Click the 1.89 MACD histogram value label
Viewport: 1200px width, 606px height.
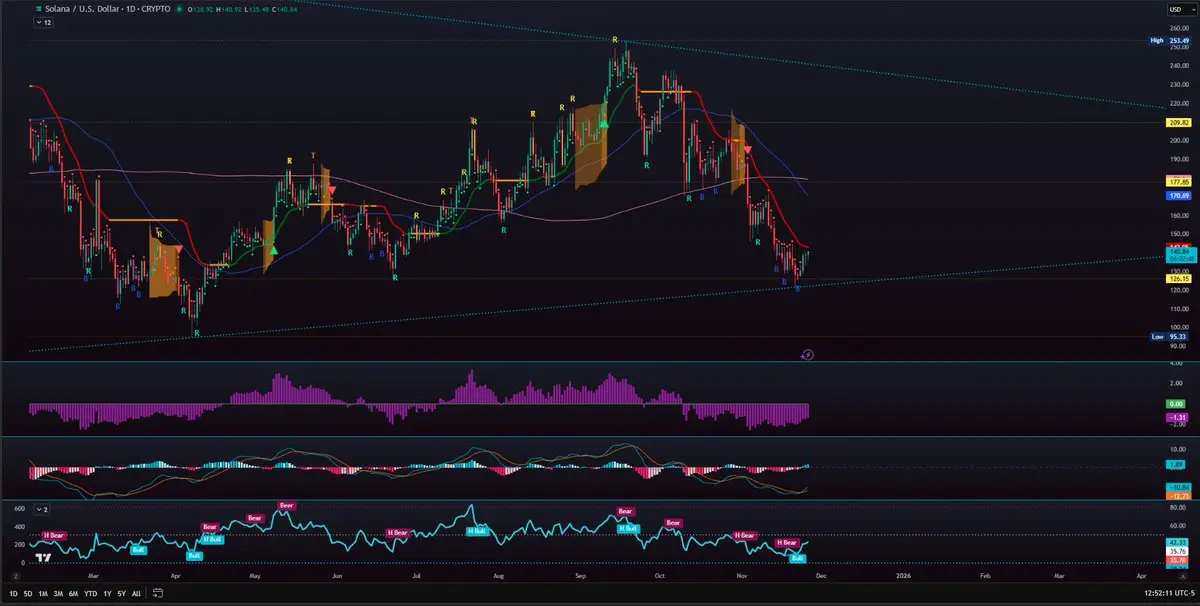[x=1178, y=465]
